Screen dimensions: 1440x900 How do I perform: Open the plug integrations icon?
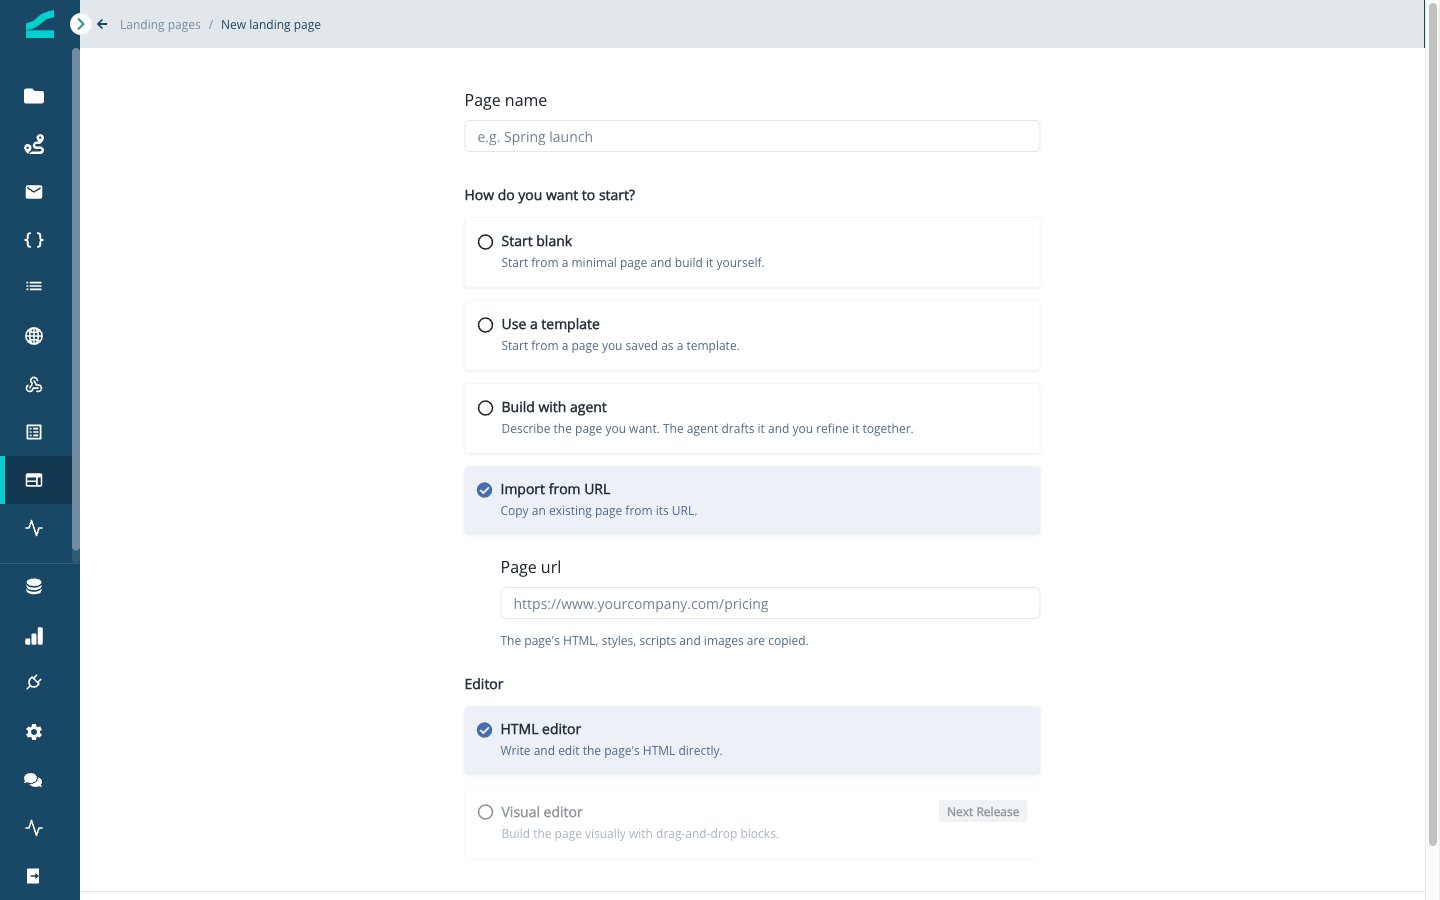[x=34, y=683]
